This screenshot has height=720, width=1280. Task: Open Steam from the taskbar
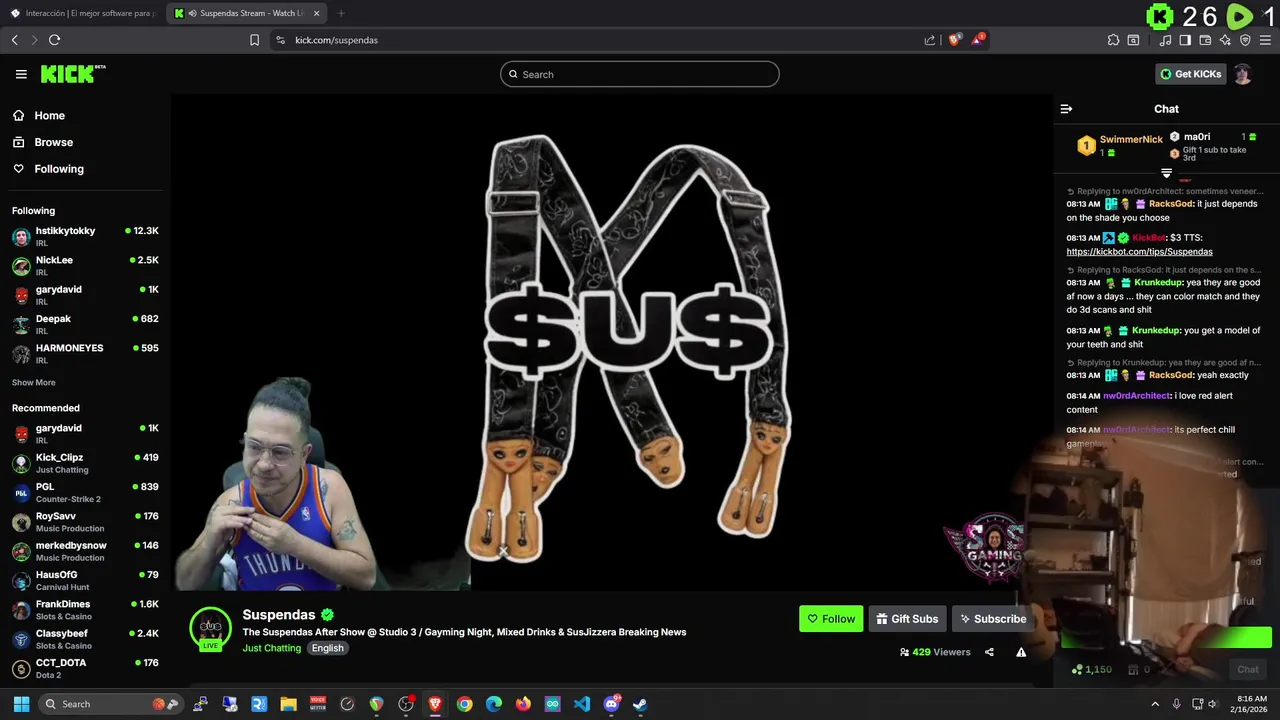(x=640, y=704)
